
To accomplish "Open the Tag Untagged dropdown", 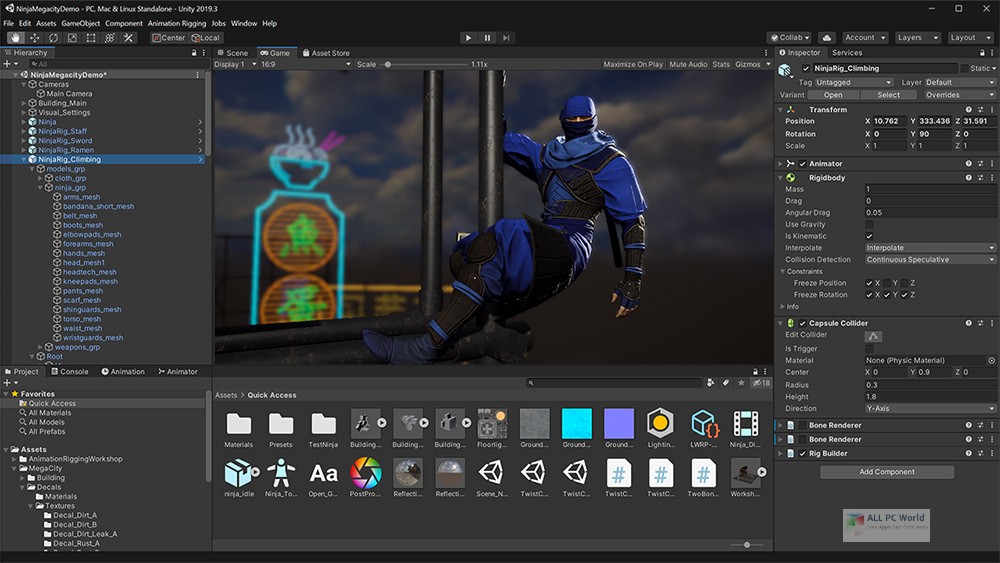I will click(x=853, y=82).
